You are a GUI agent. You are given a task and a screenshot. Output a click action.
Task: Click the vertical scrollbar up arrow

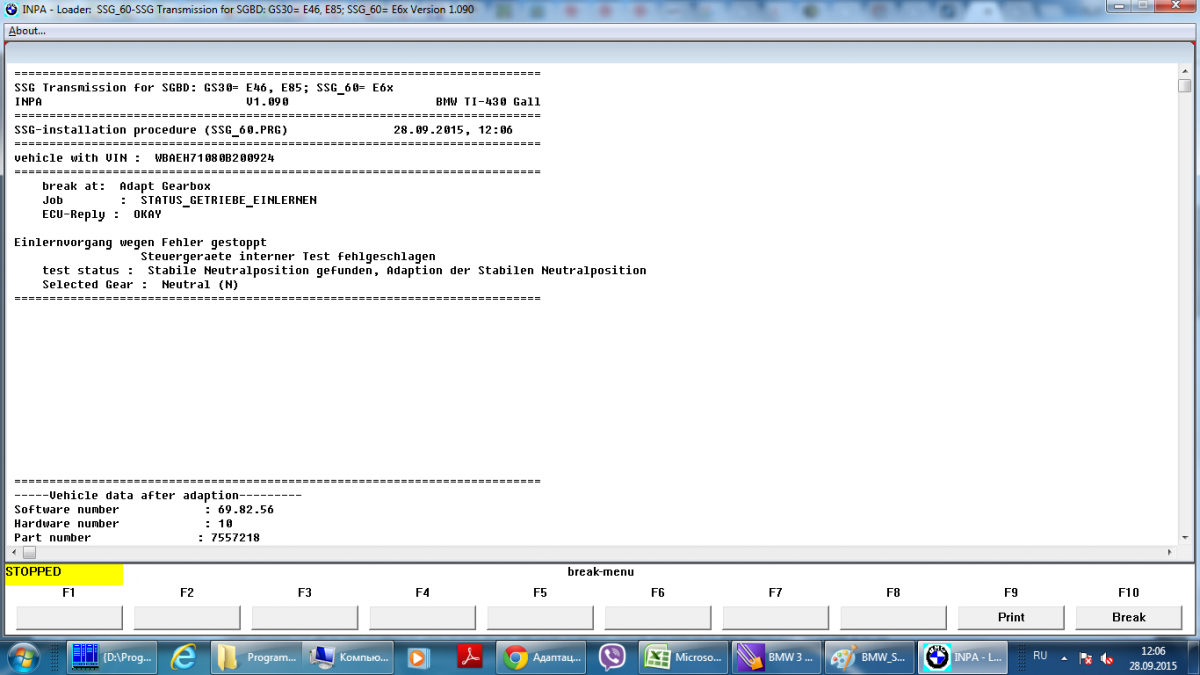coord(1184,72)
